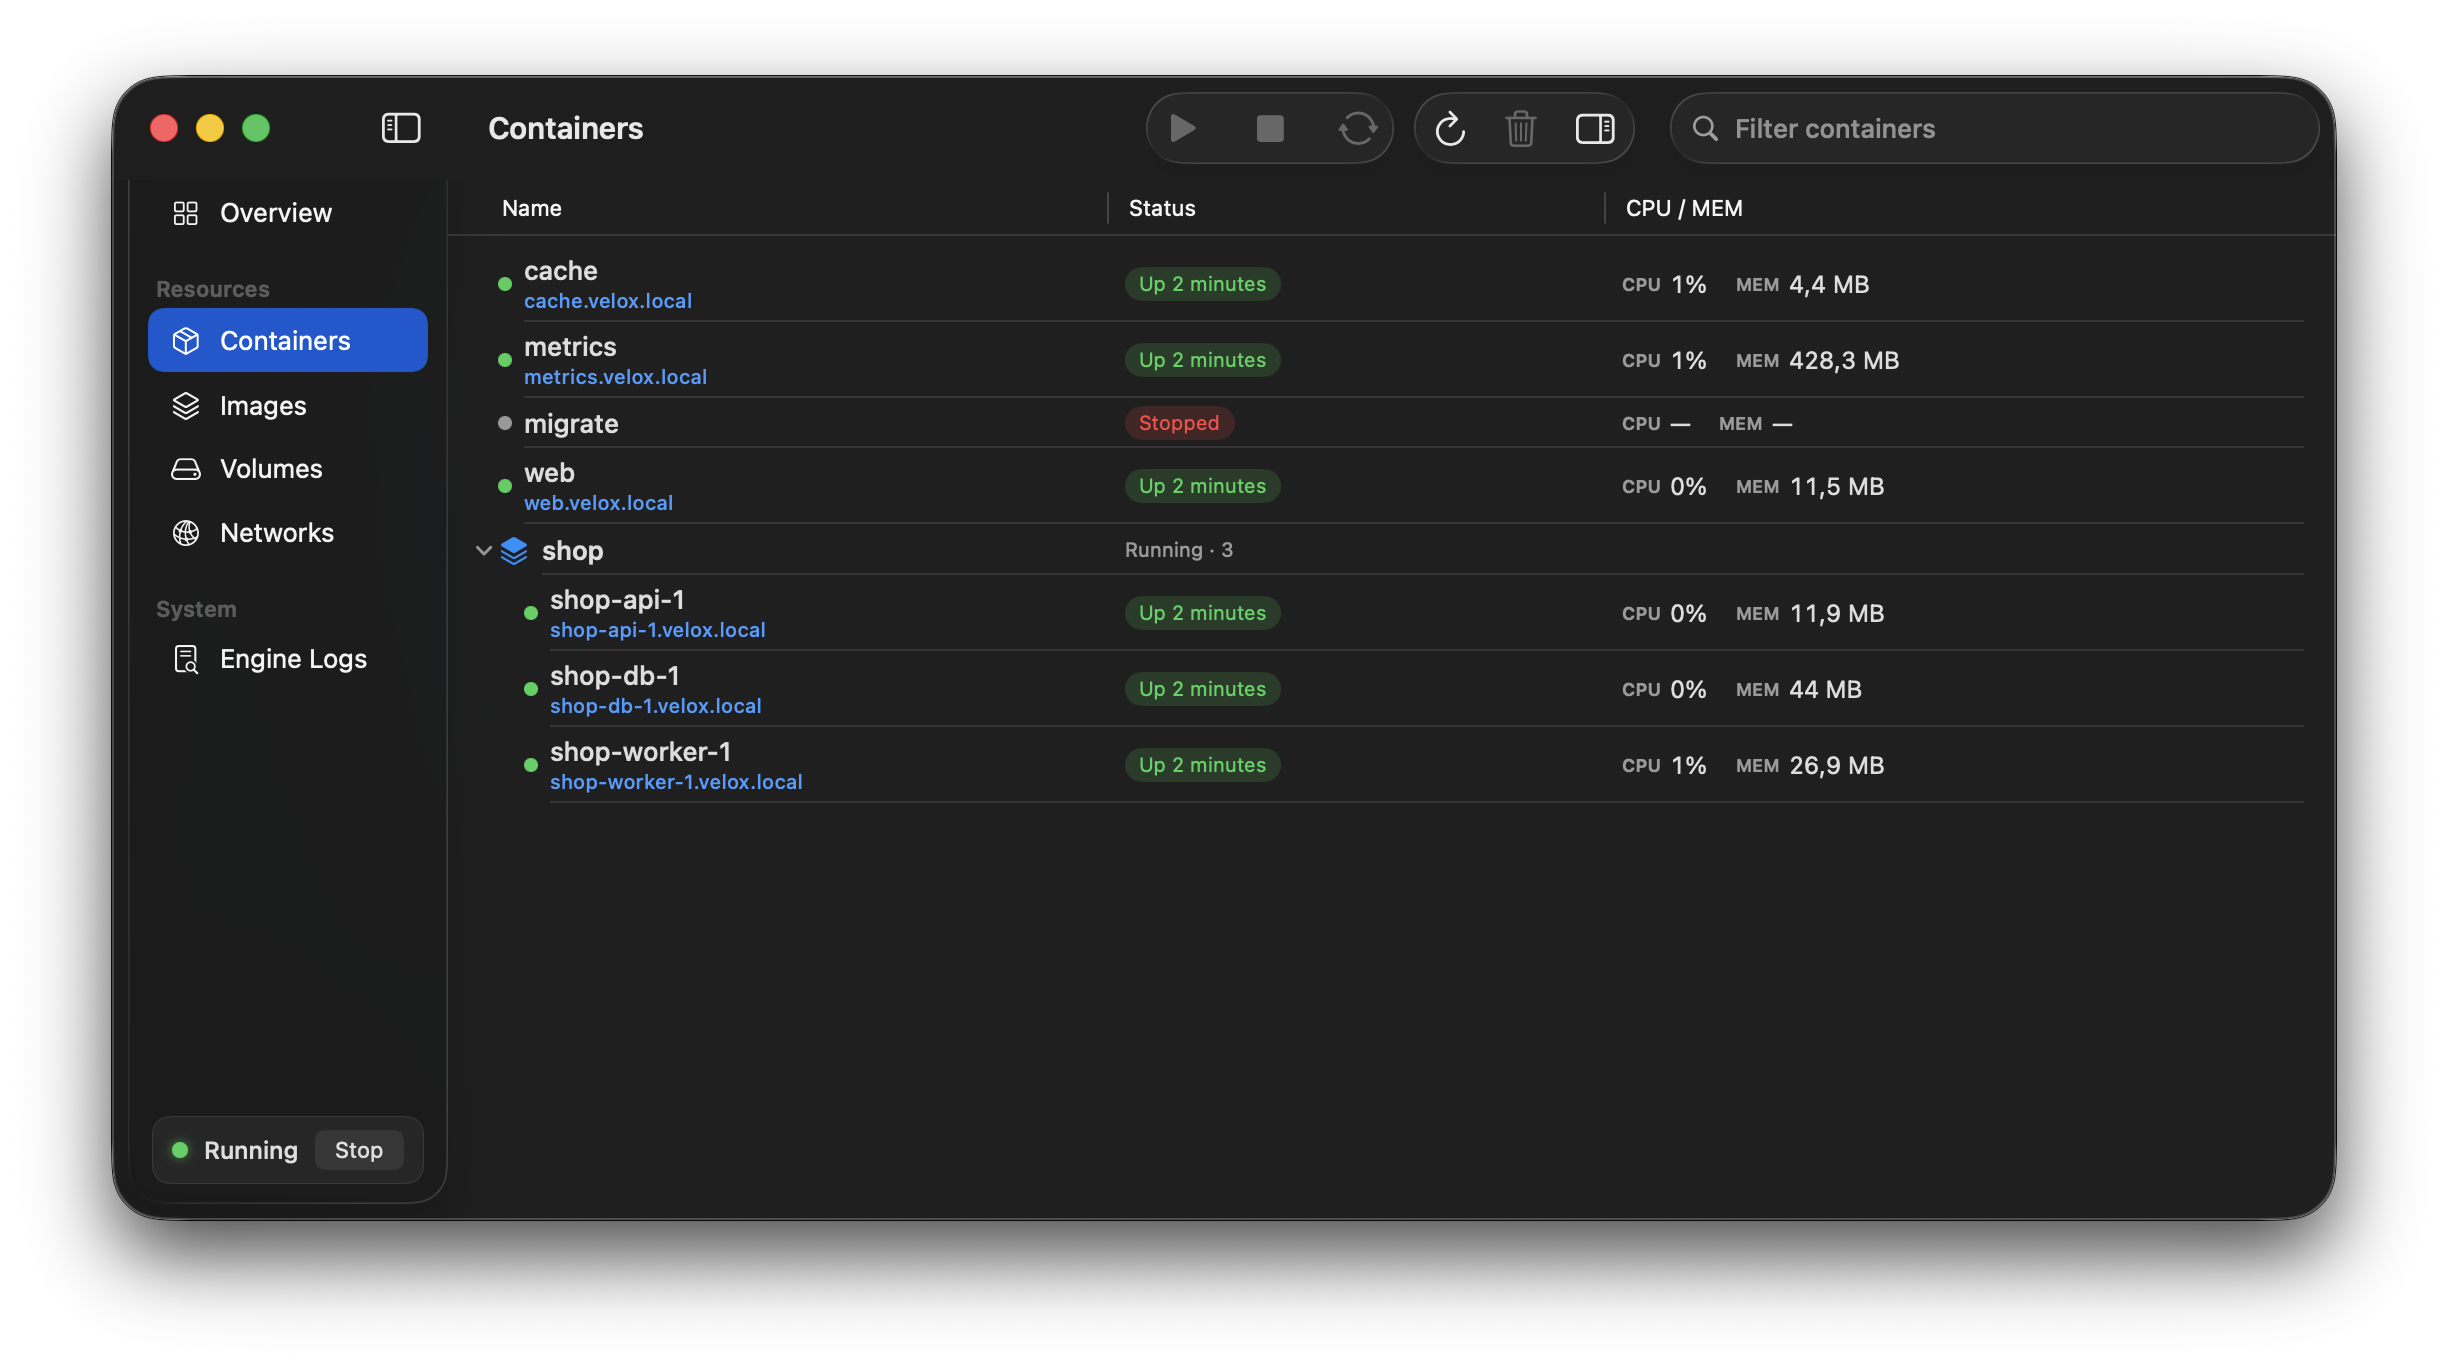Click the Refresh clockwise arrow icon
Screen dimensions: 2448x1368
(x=1450, y=128)
